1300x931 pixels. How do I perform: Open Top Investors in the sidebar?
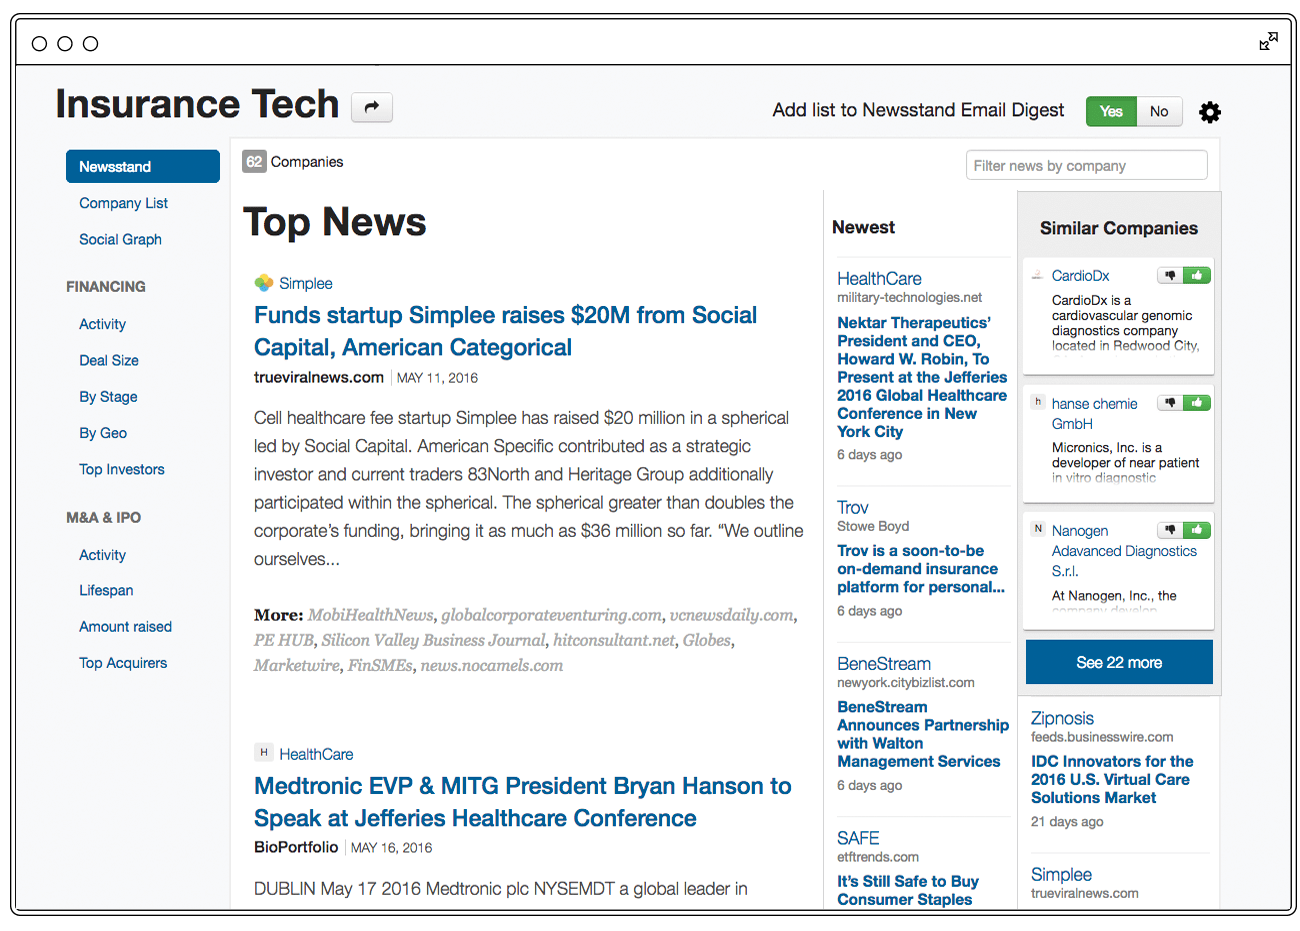(x=122, y=469)
